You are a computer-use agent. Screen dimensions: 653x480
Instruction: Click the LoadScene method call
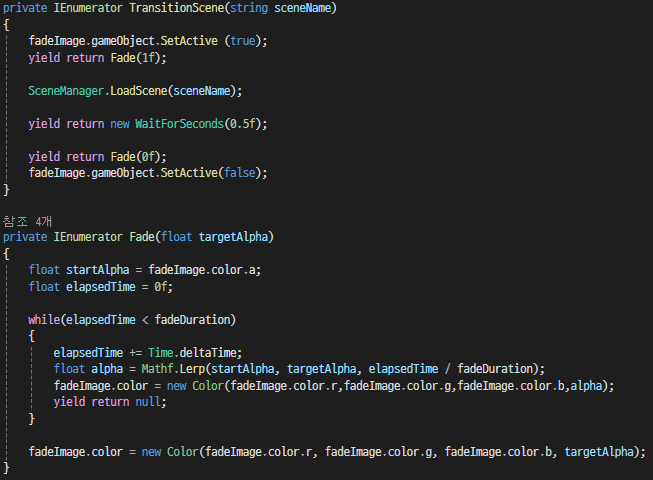point(139,91)
